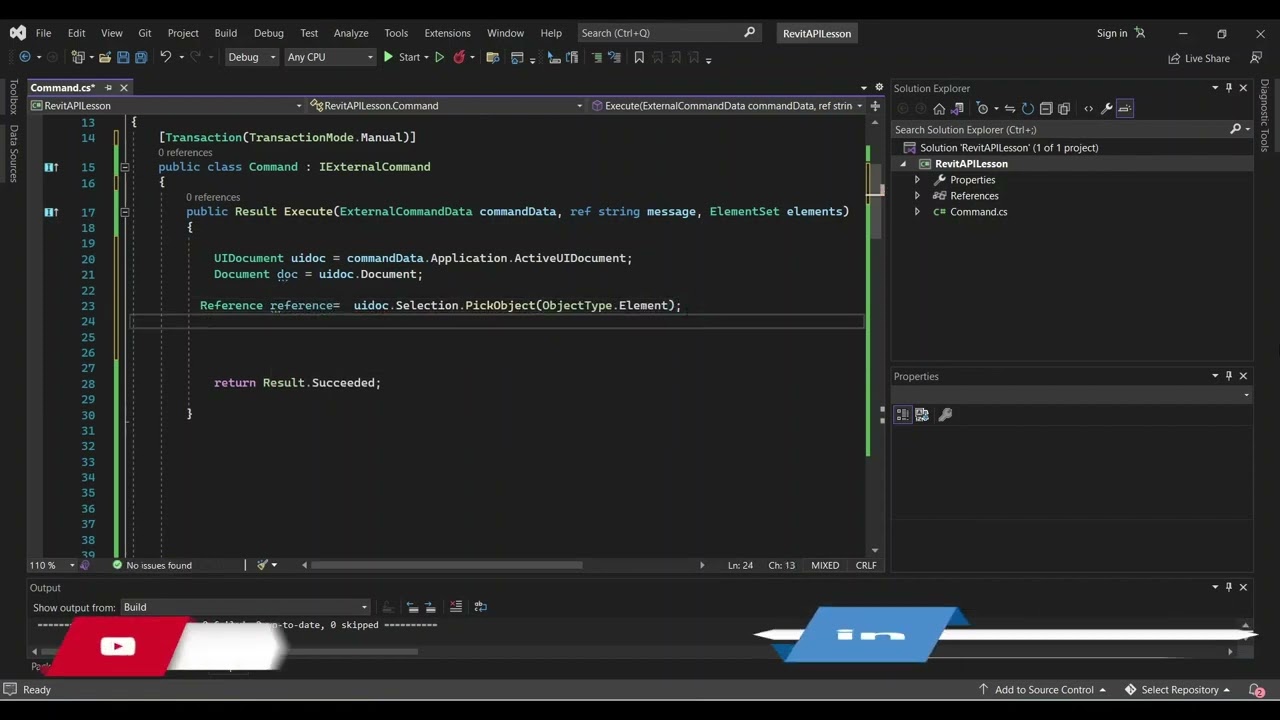Image resolution: width=1280 pixels, height=720 pixels.
Task: Open the Execute member navigation dropdown
Action: (x=727, y=105)
